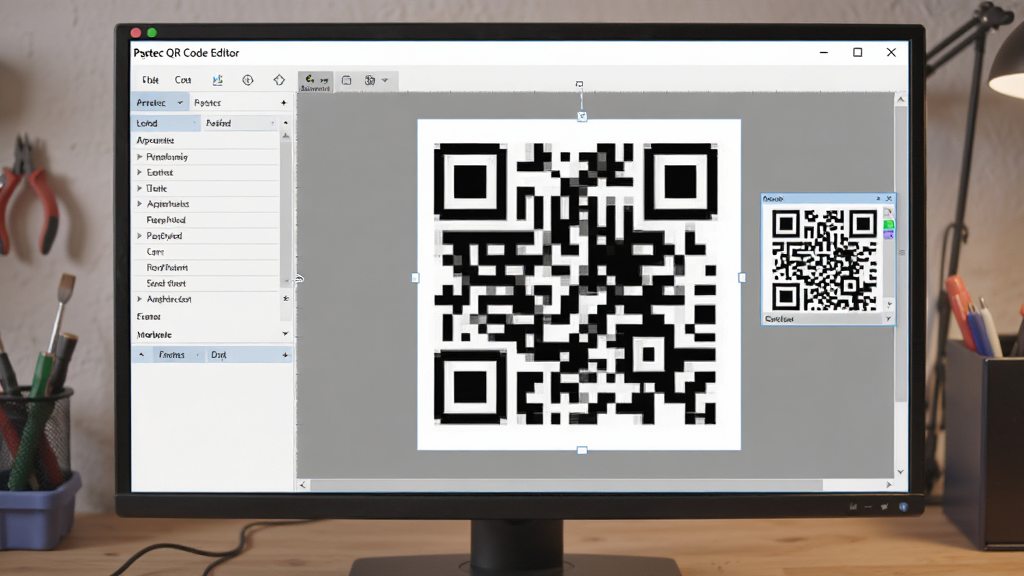Maximize the QR Code Editor window
Viewport: 1024px width, 576px height.
857,52
